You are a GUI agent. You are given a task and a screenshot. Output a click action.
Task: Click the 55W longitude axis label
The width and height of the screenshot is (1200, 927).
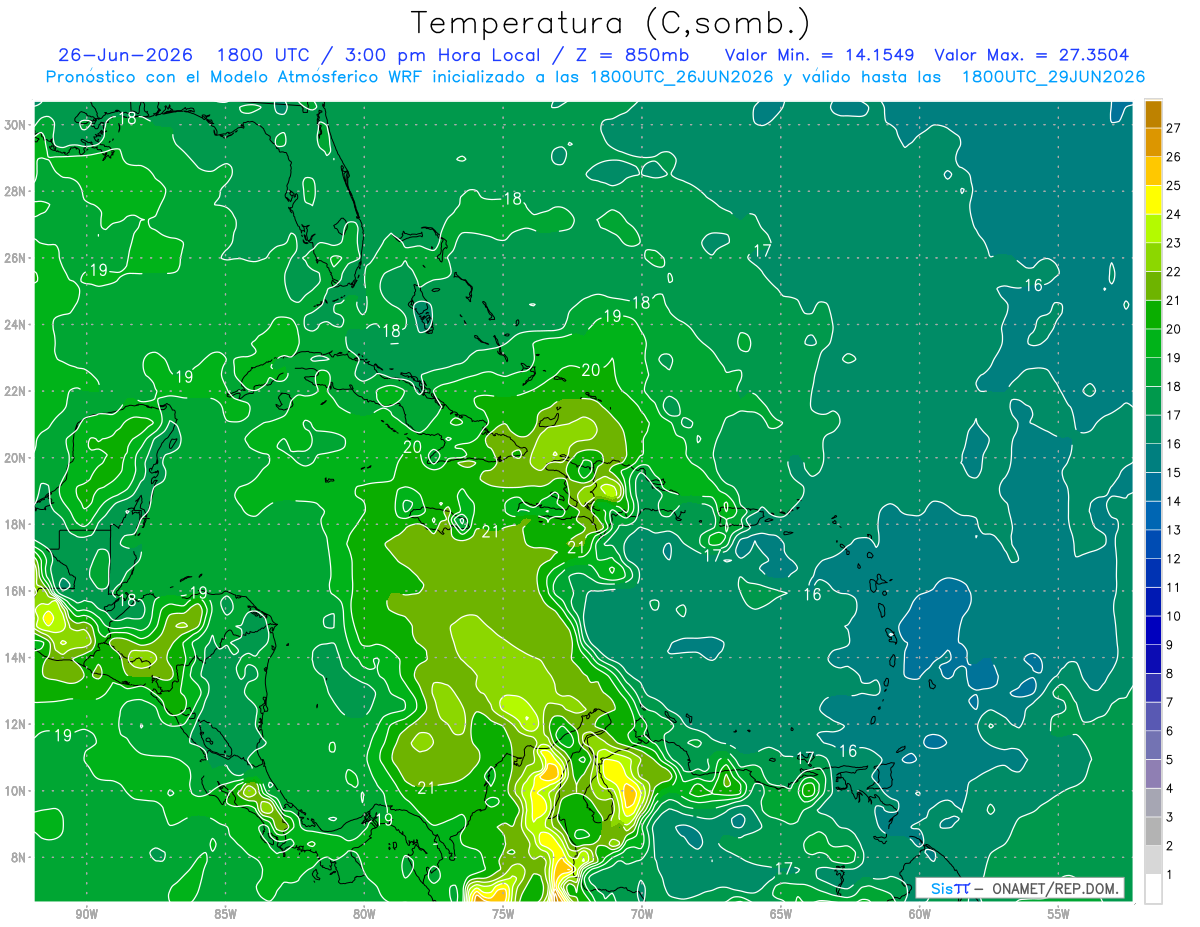[x=1059, y=914]
